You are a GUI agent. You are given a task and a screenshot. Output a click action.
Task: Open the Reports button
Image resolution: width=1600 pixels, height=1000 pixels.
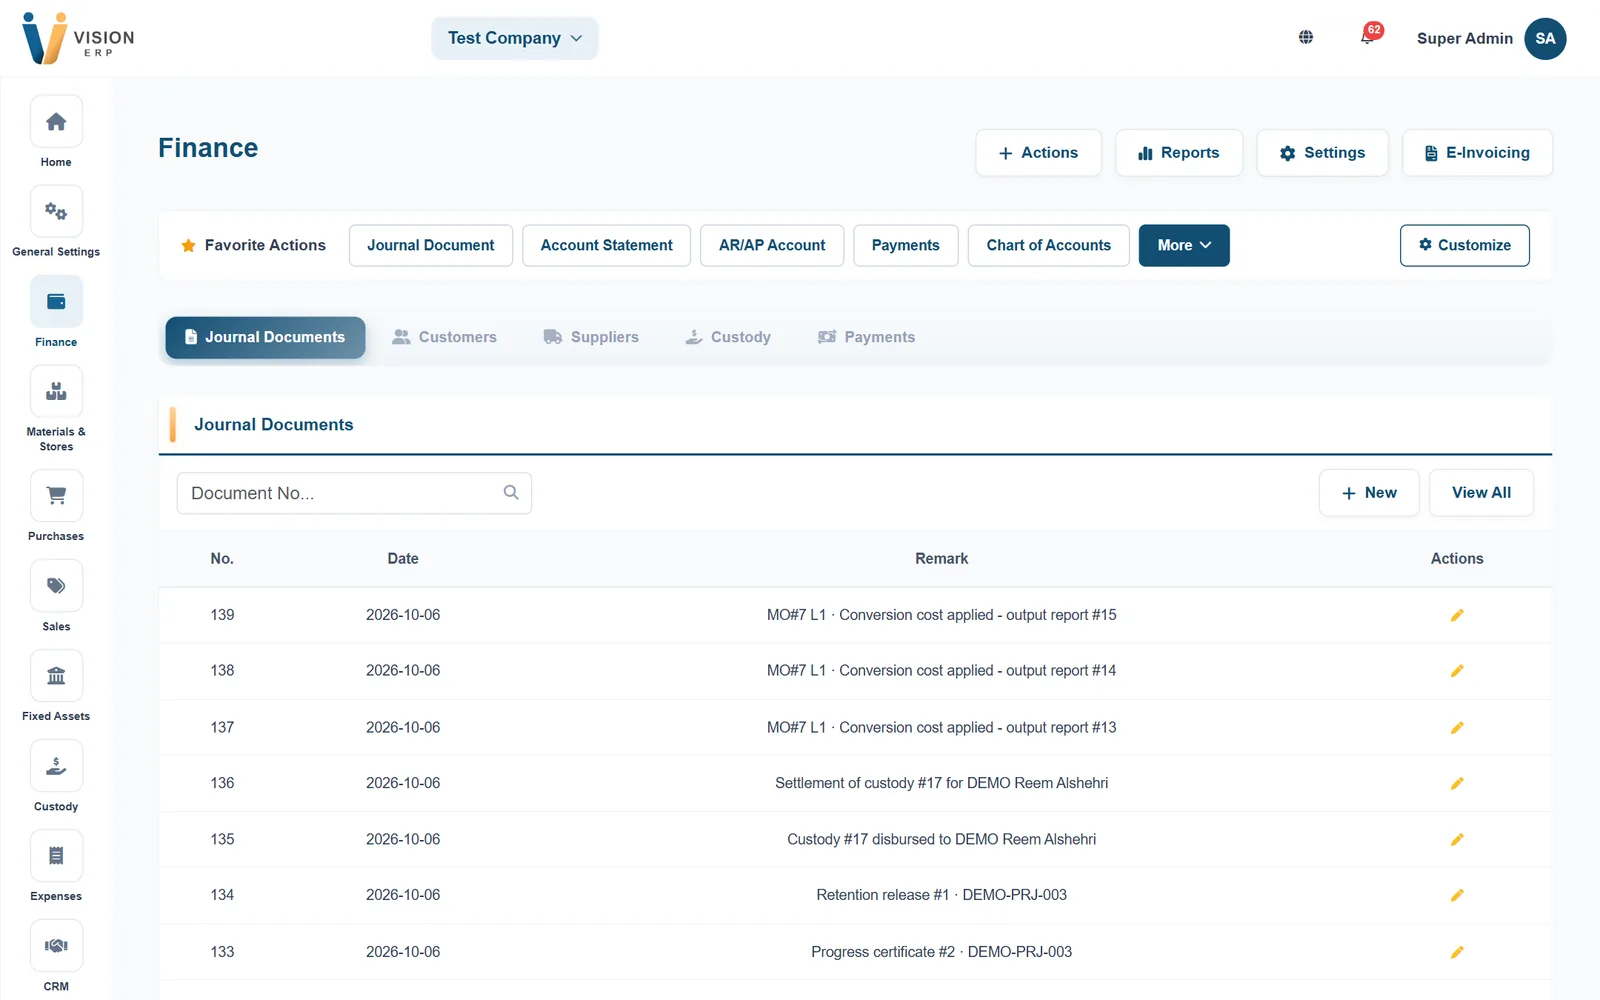coord(1179,153)
